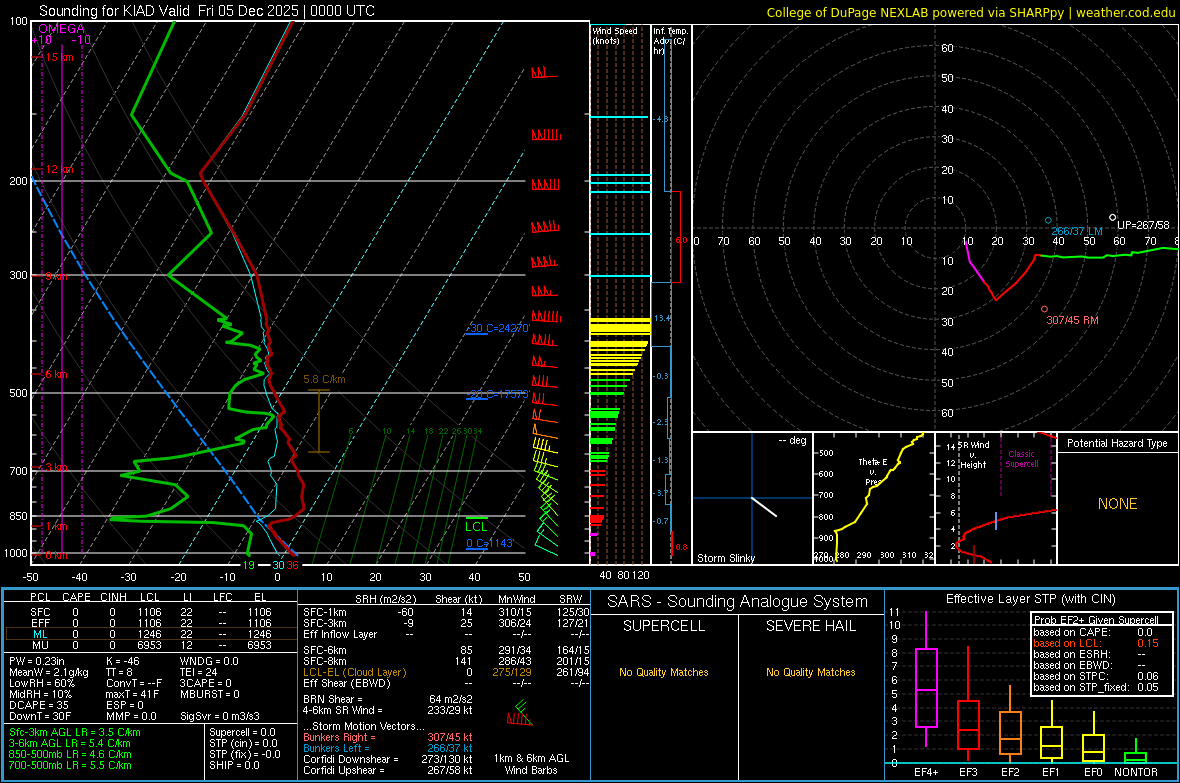Click the 'SARS - Sounding Analogue System' heading
1180x783 pixels.
click(738, 602)
